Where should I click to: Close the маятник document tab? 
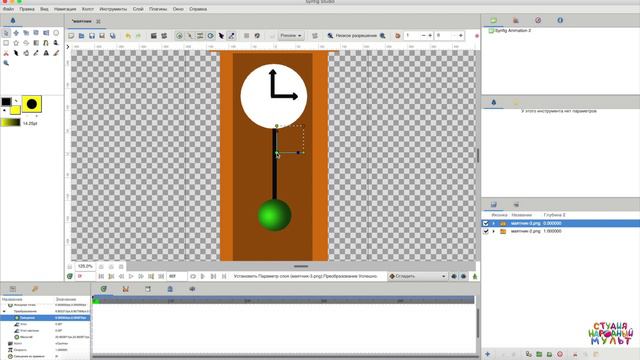click(98, 21)
